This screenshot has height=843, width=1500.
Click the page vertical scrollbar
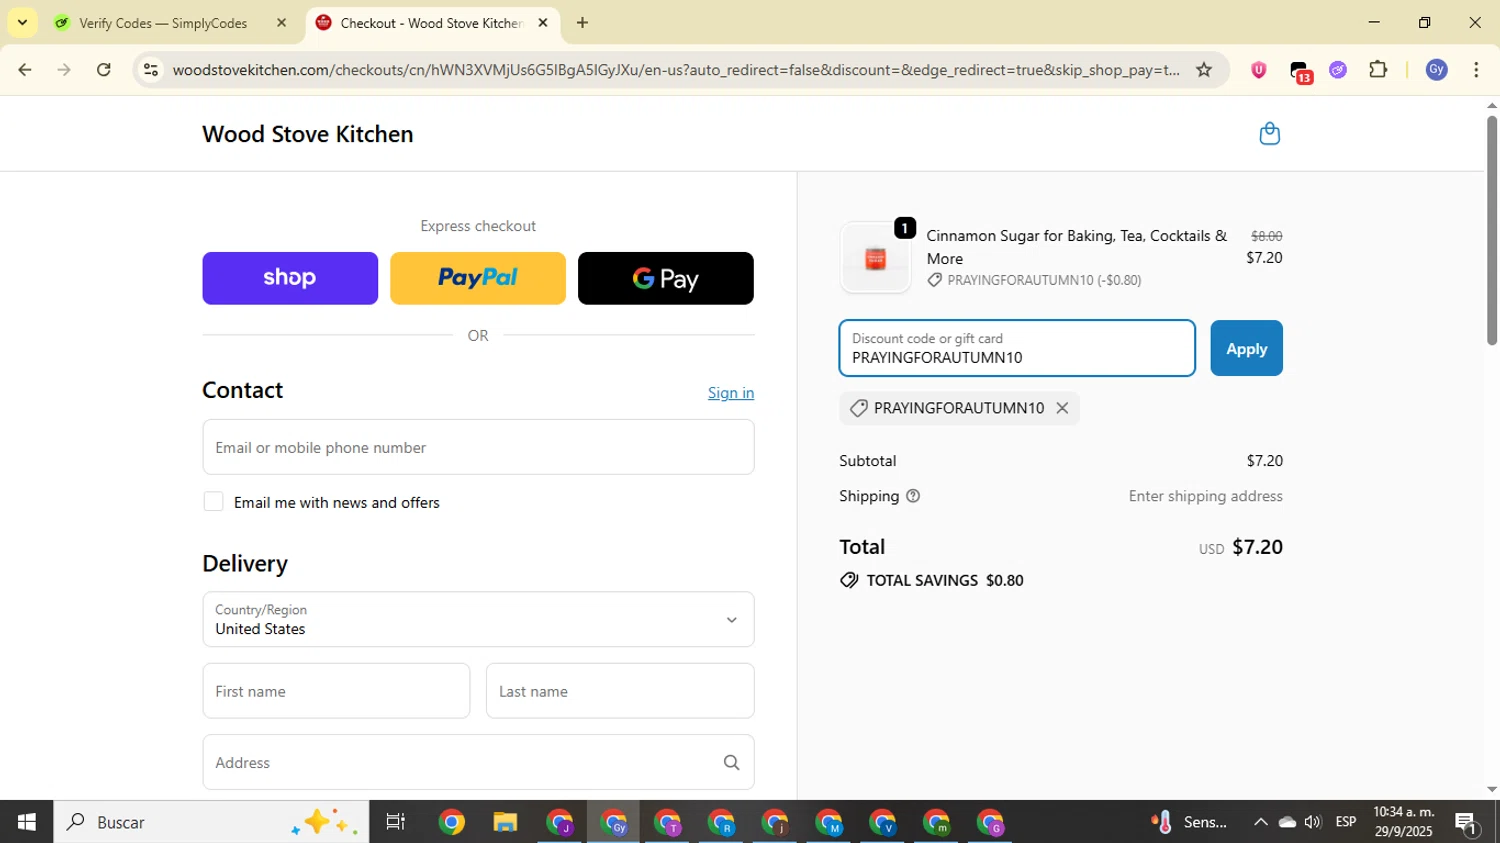1492,230
